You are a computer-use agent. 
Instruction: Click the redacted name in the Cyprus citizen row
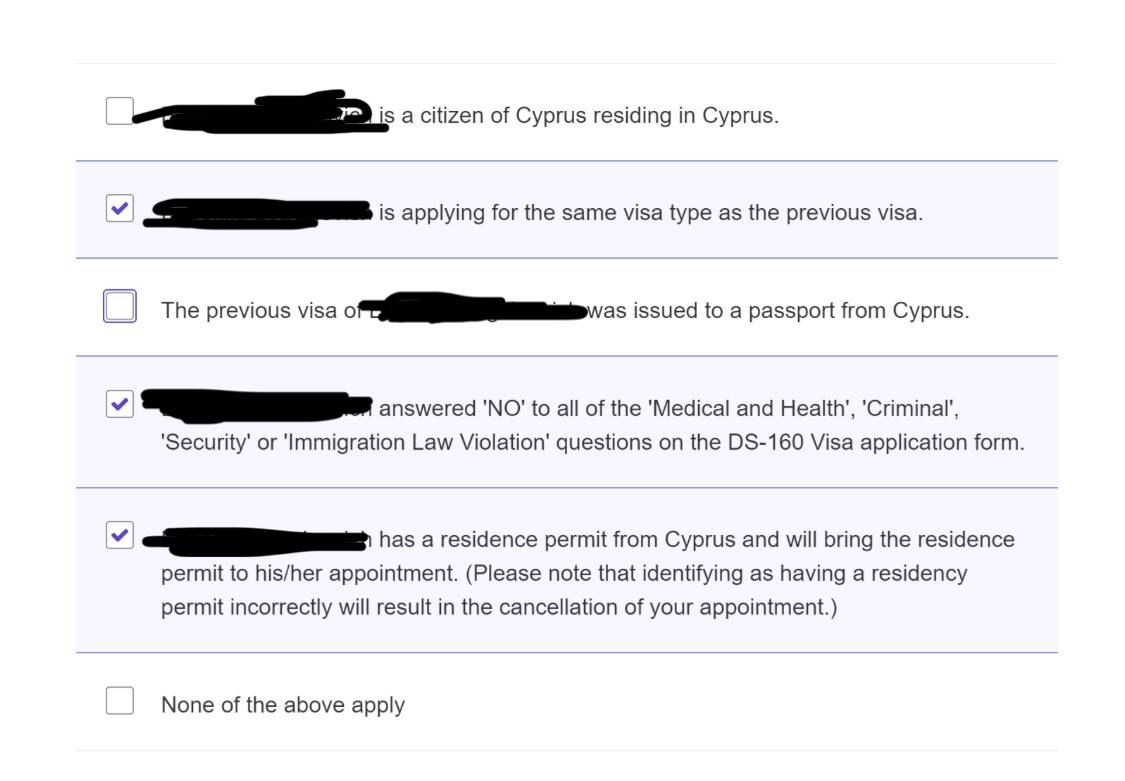tap(265, 114)
